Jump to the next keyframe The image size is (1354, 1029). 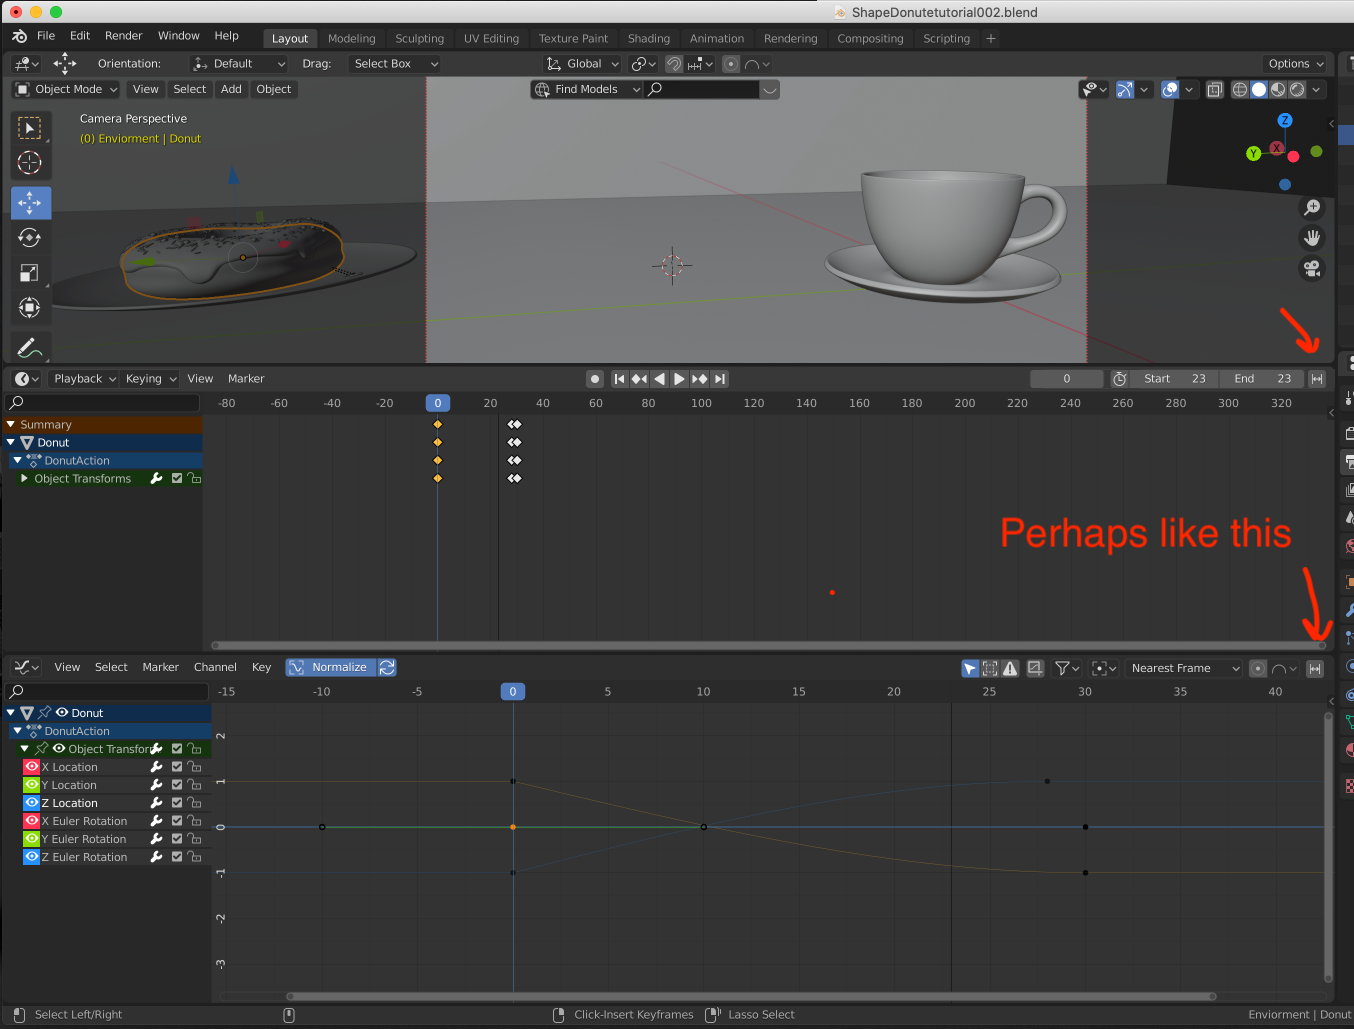tap(699, 379)
